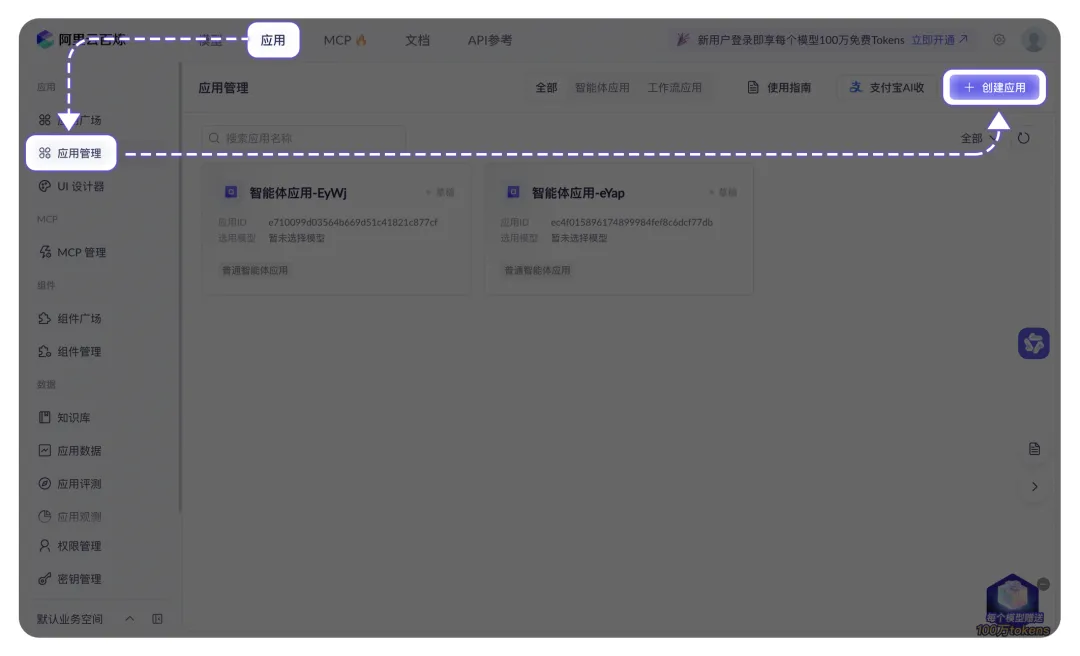The image size is (1080, 656).
Task: Expand the right-edge side panel arrow
Action: (x=1034, y=488)
